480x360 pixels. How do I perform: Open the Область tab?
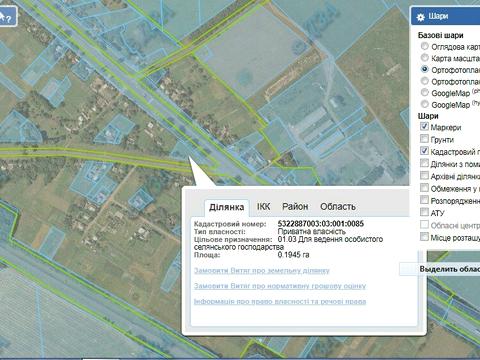coord(338,207)
